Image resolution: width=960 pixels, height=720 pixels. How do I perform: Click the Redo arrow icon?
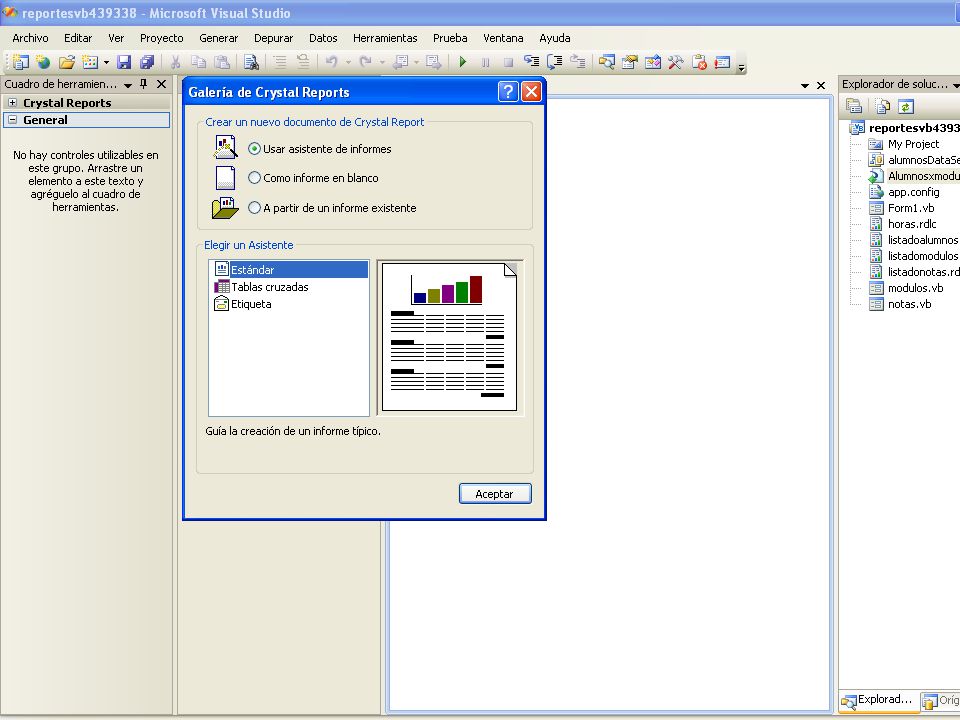(x=366, y=62)
